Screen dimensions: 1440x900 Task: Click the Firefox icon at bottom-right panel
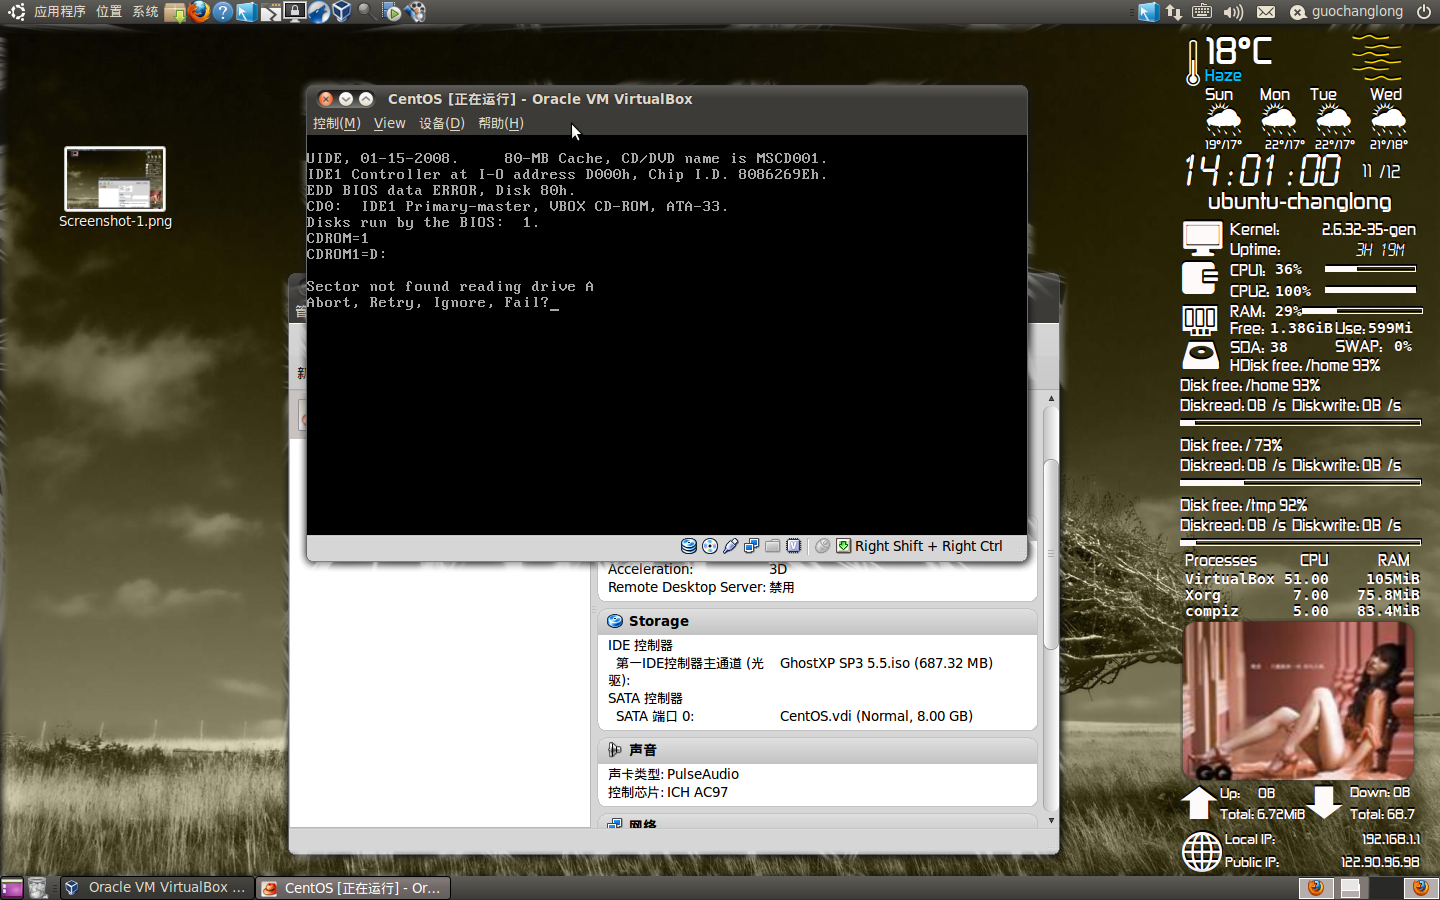pos(1420,888)
